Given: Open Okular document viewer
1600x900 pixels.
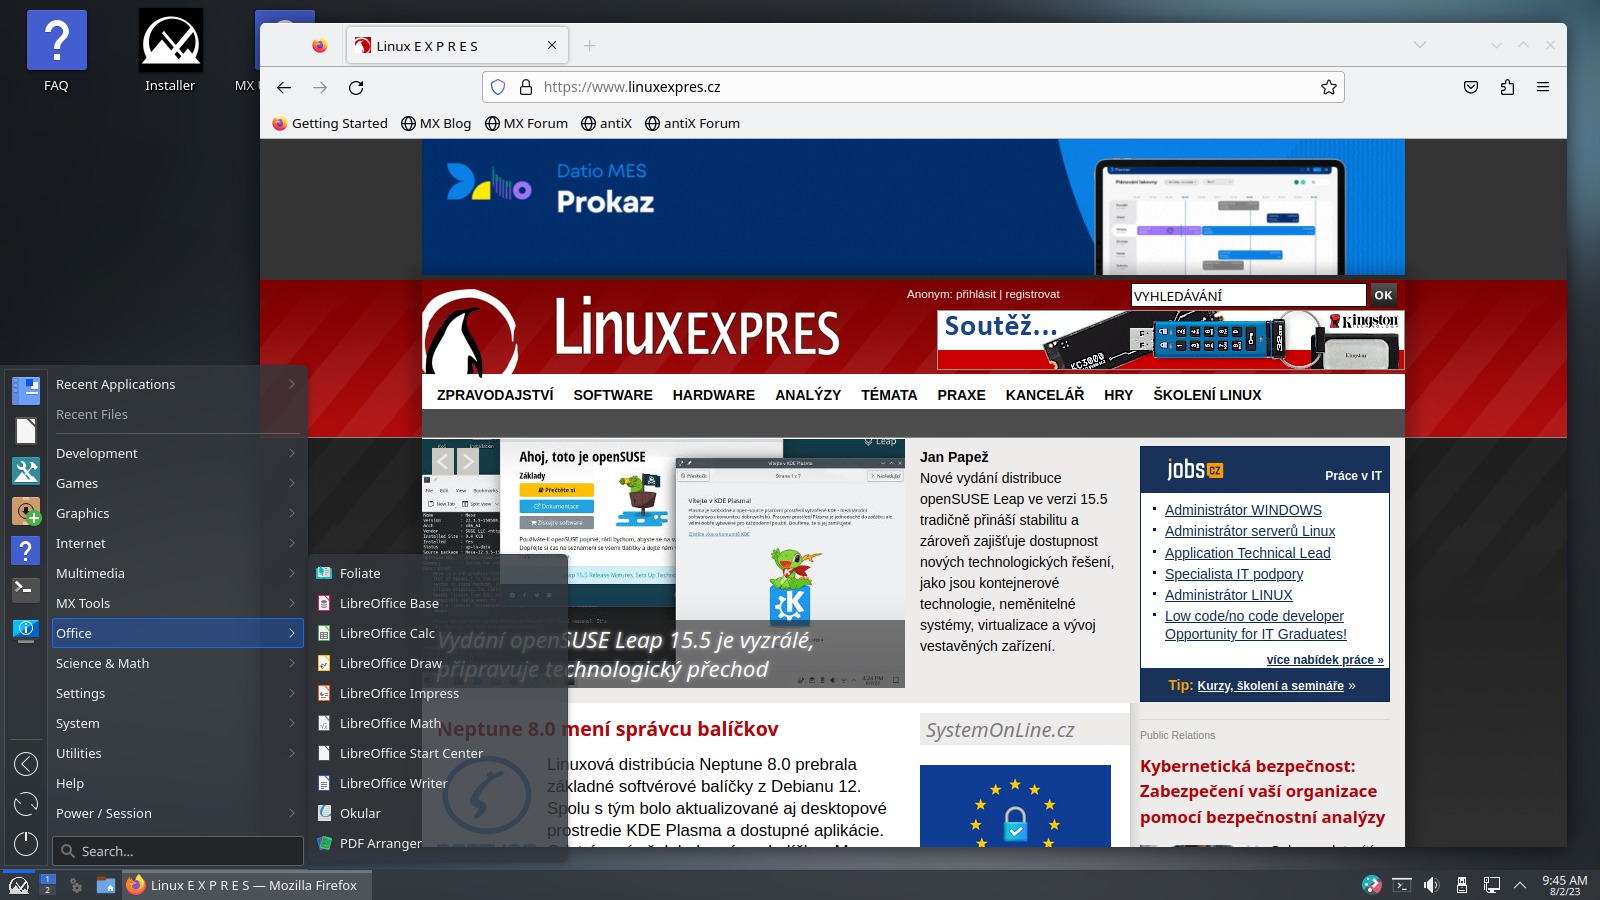Looking at the screenshot, I should point(438,813).
